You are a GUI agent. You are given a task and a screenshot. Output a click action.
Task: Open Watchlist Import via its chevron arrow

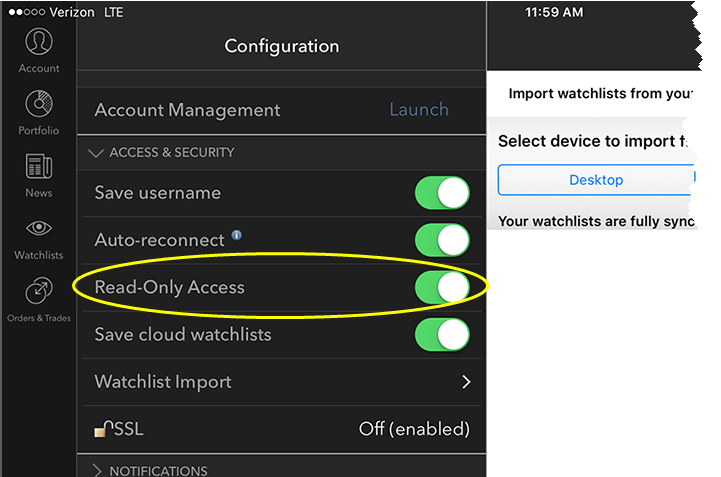click(466, 382)
